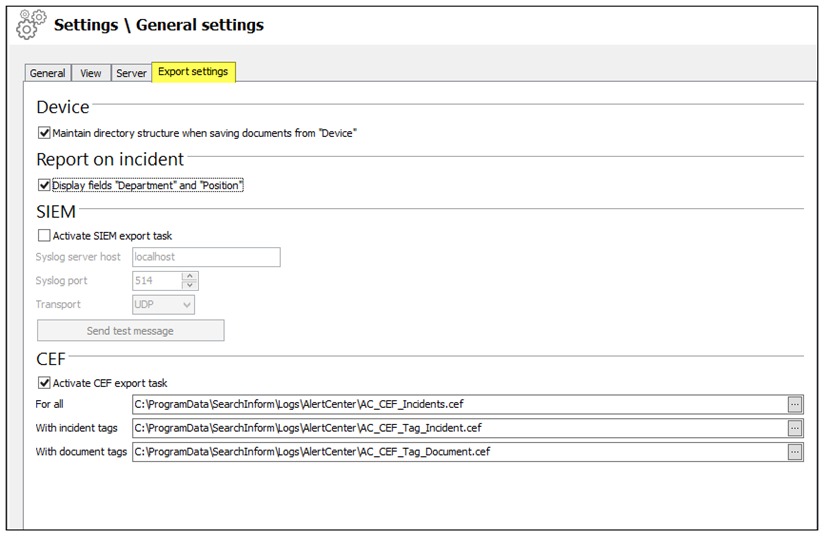Viewport: 824px width, 539px height.
Task: Click the Syslog server host field
Action: pos(206,257)
